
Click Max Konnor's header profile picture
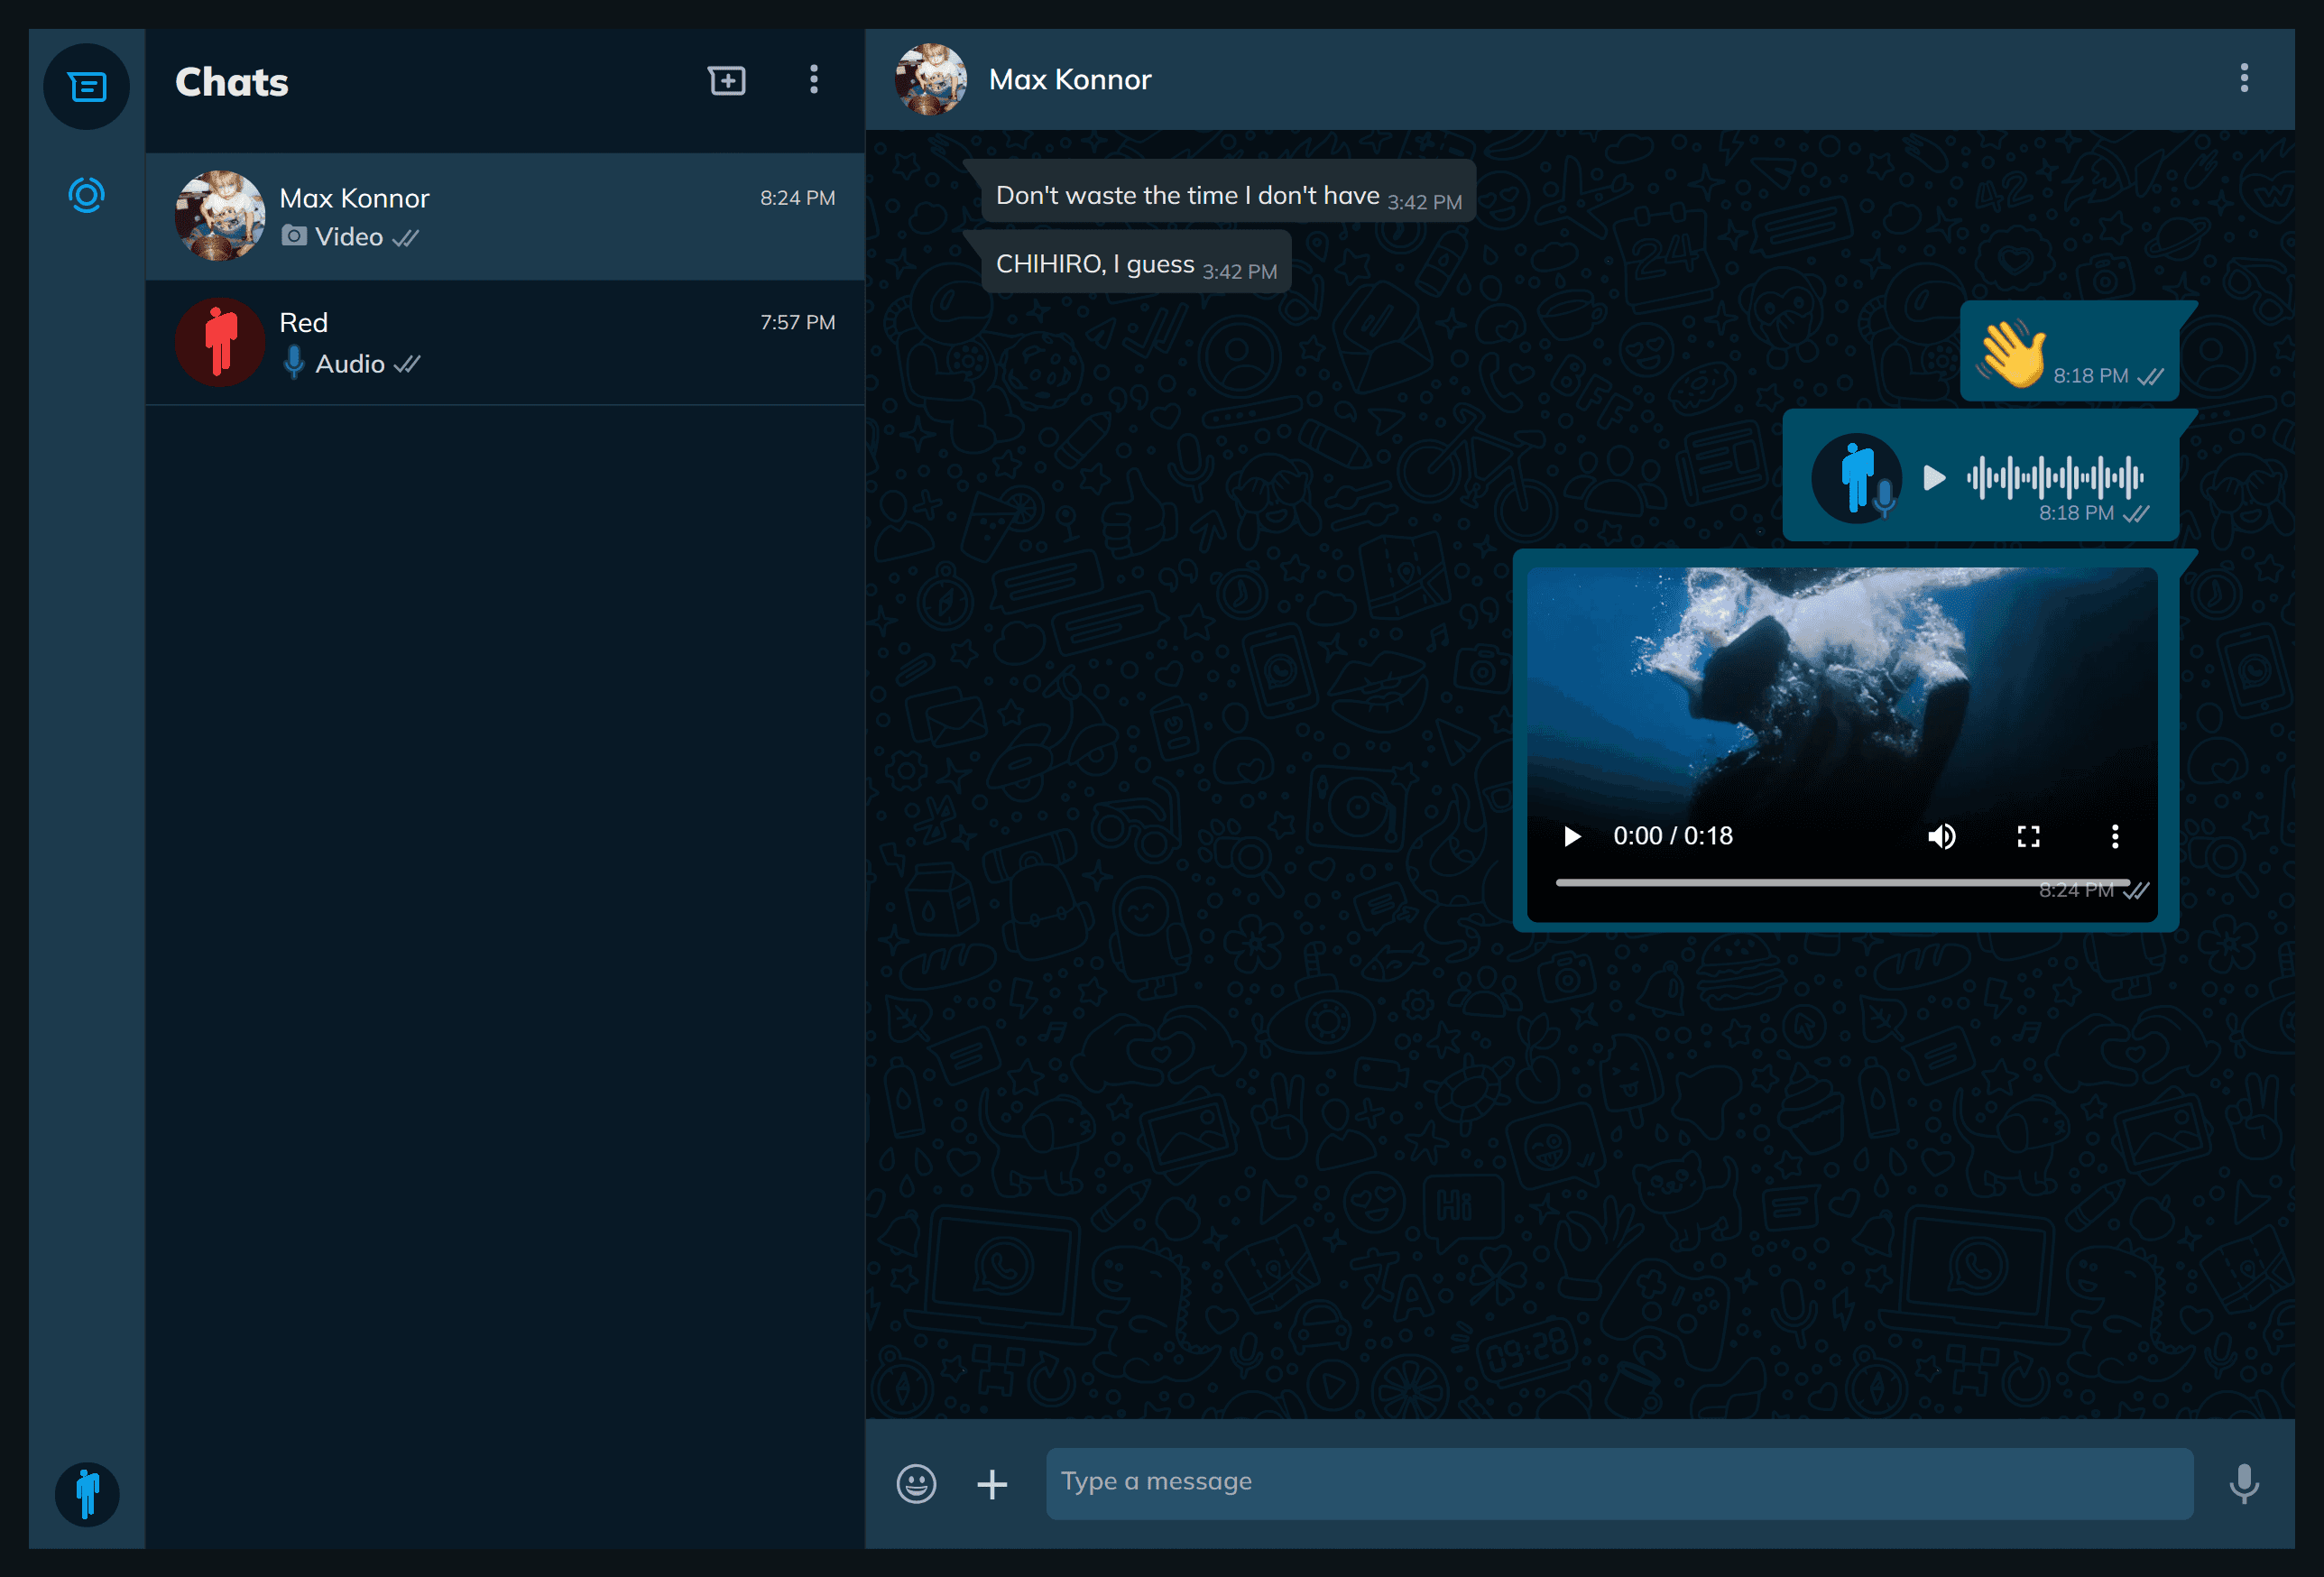coord(930,80)
